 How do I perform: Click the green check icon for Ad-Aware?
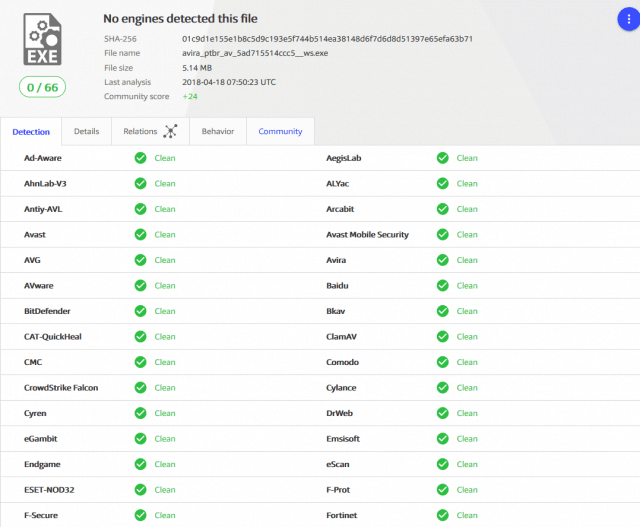(x=140, y=158)
